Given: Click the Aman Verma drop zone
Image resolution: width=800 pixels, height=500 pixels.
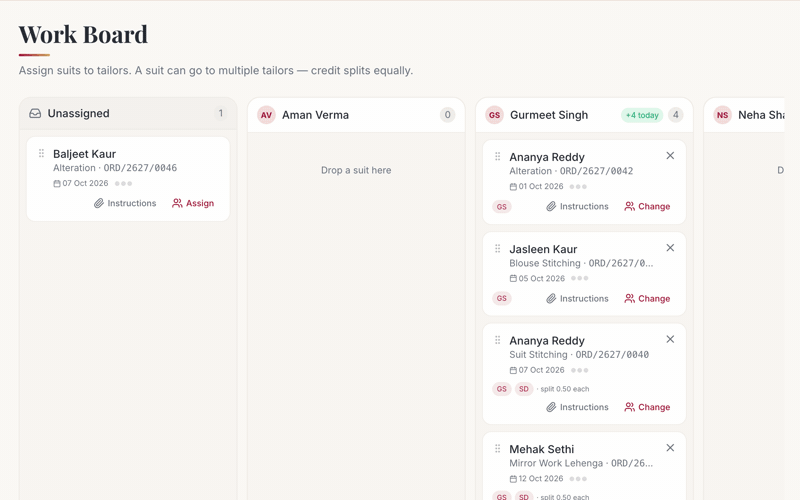Looking at the screenshot, I should [356, 170].
